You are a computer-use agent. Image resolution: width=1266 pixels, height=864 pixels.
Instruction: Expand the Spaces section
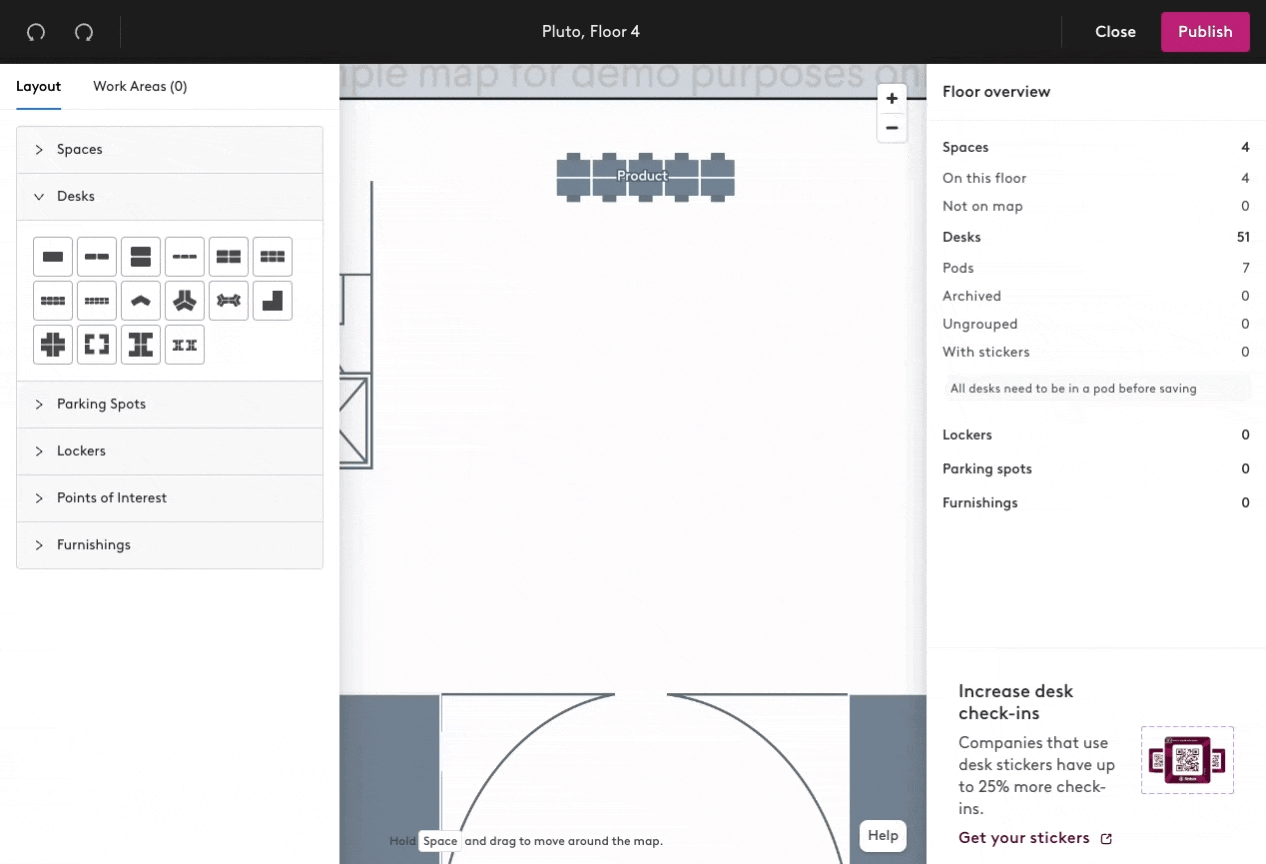(x=170, y=150)
